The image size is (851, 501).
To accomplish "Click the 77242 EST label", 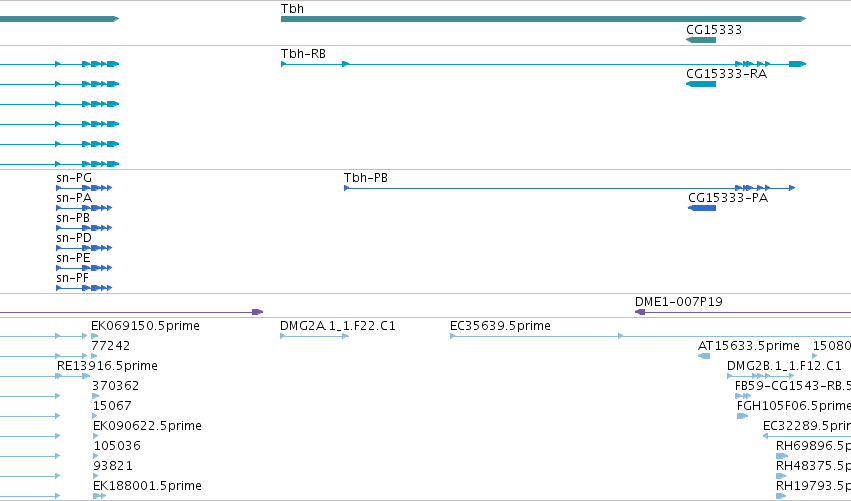I will (x=111, y=346).
